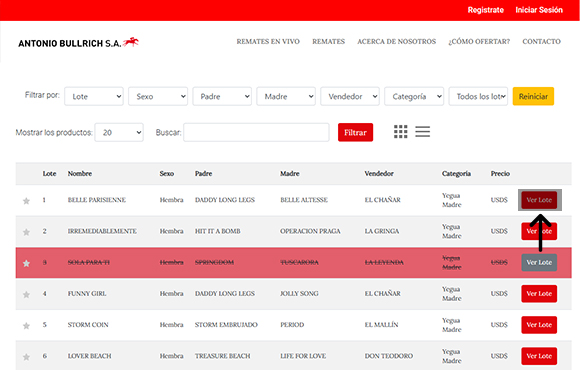The image size is (580, 370).
Task: Click the Madre column header
Action: pos(290,174)
